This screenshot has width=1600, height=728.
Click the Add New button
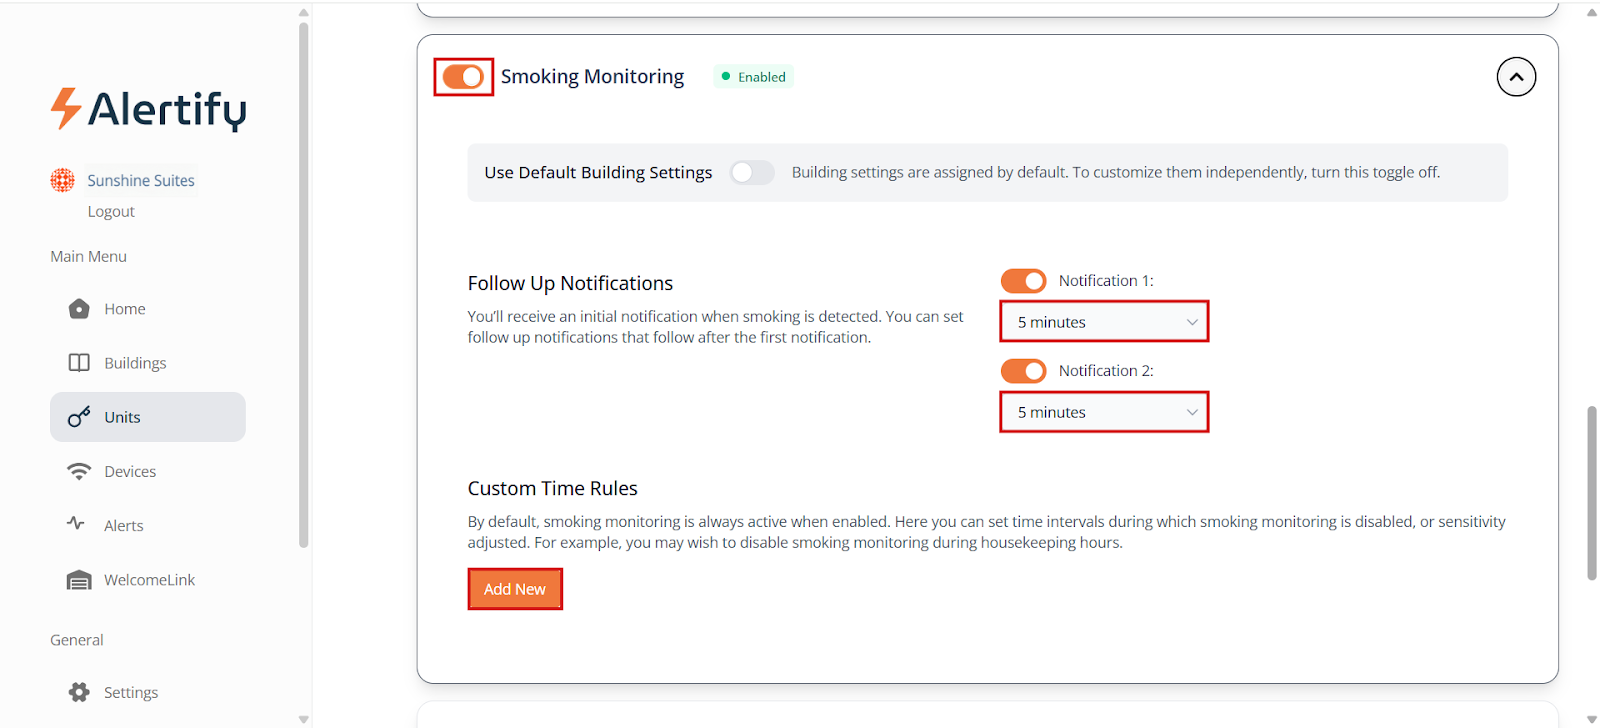[x=515, y=589]
